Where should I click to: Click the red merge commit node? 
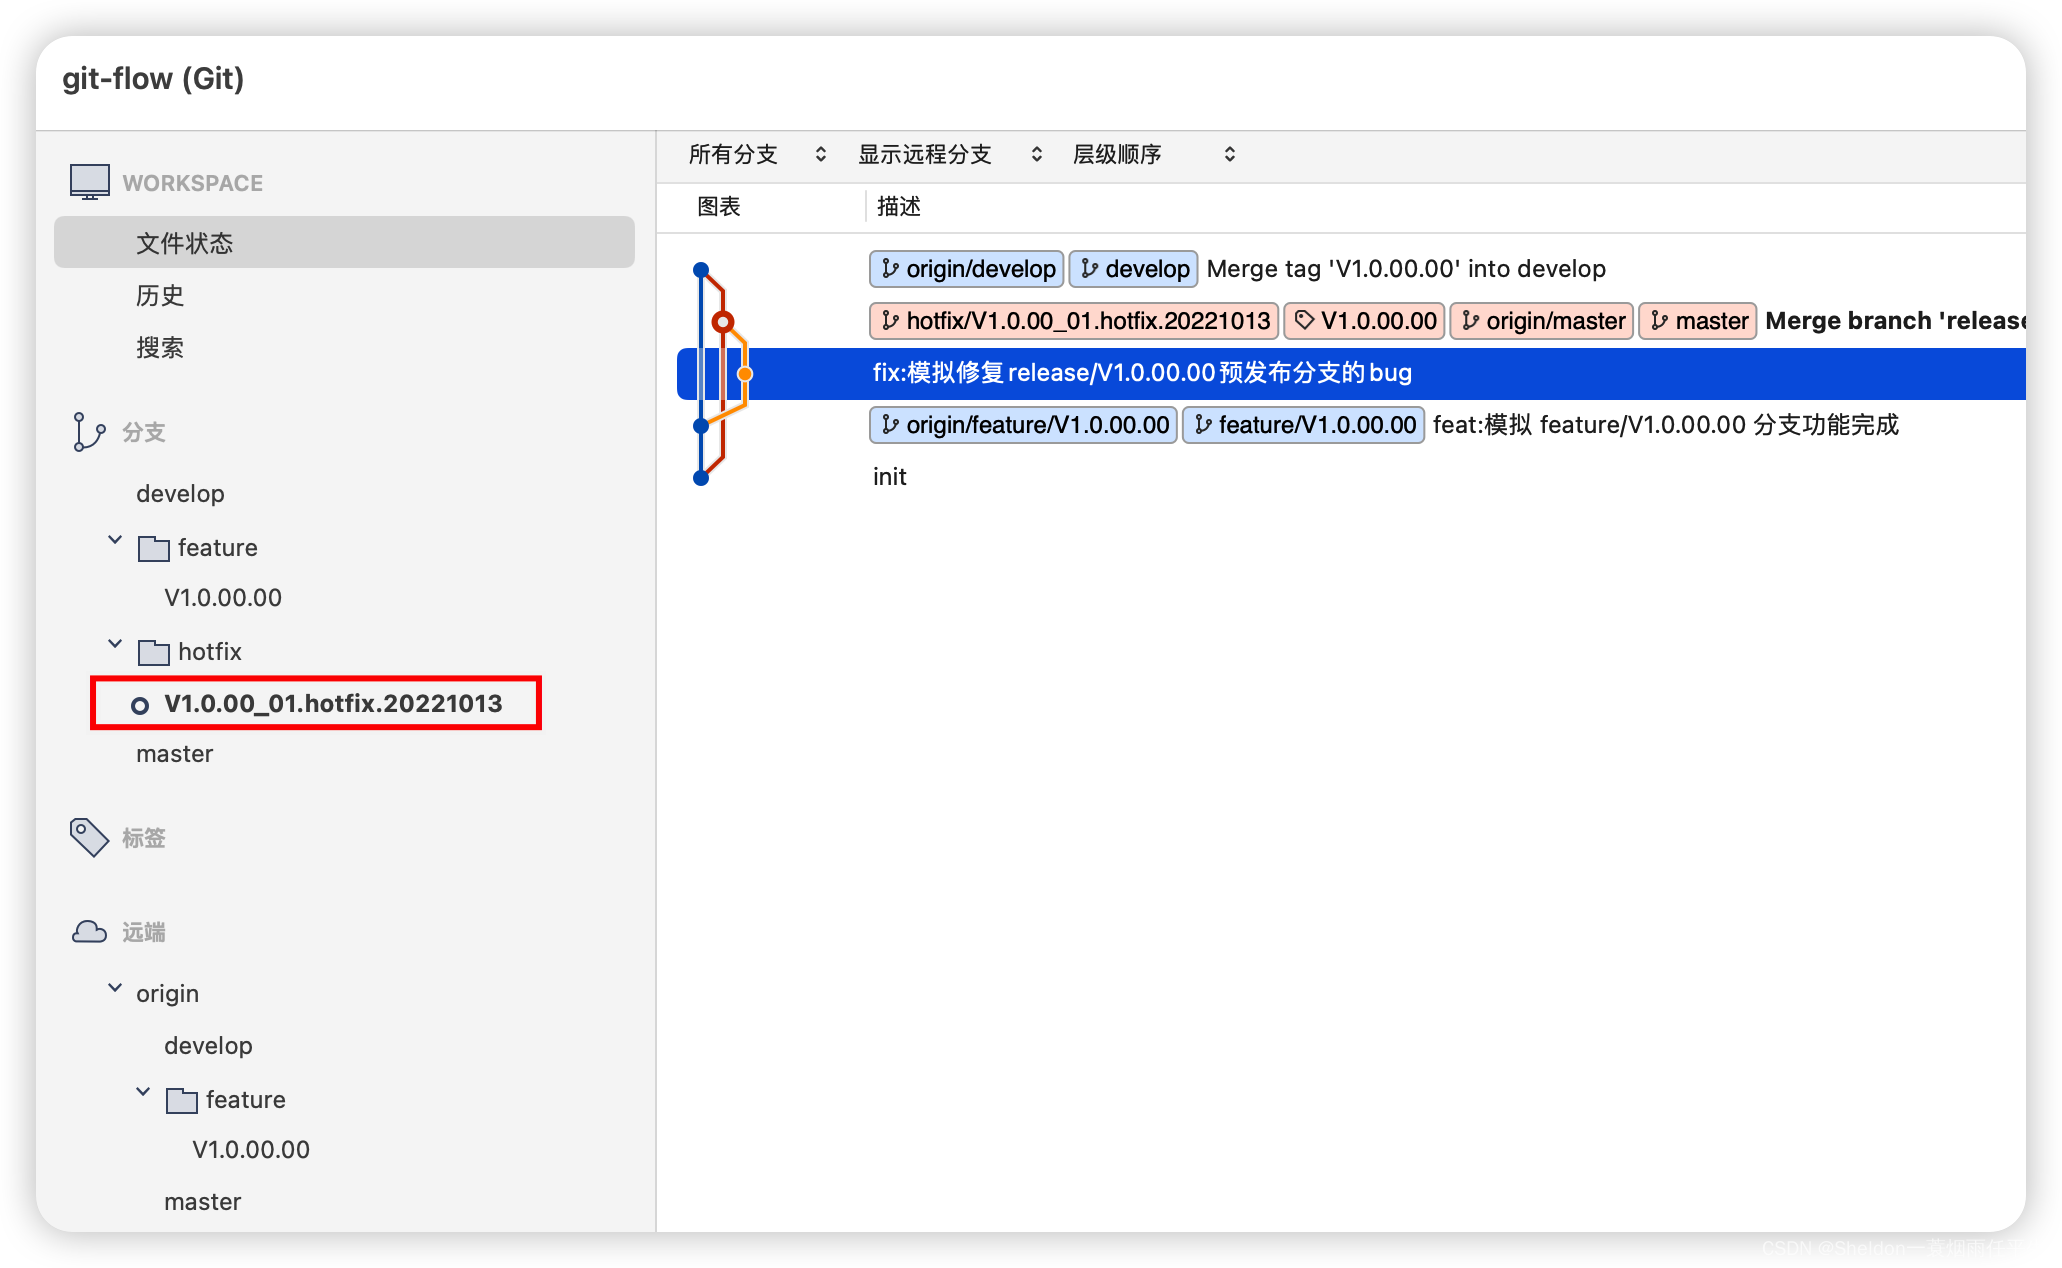coord(723,322)
